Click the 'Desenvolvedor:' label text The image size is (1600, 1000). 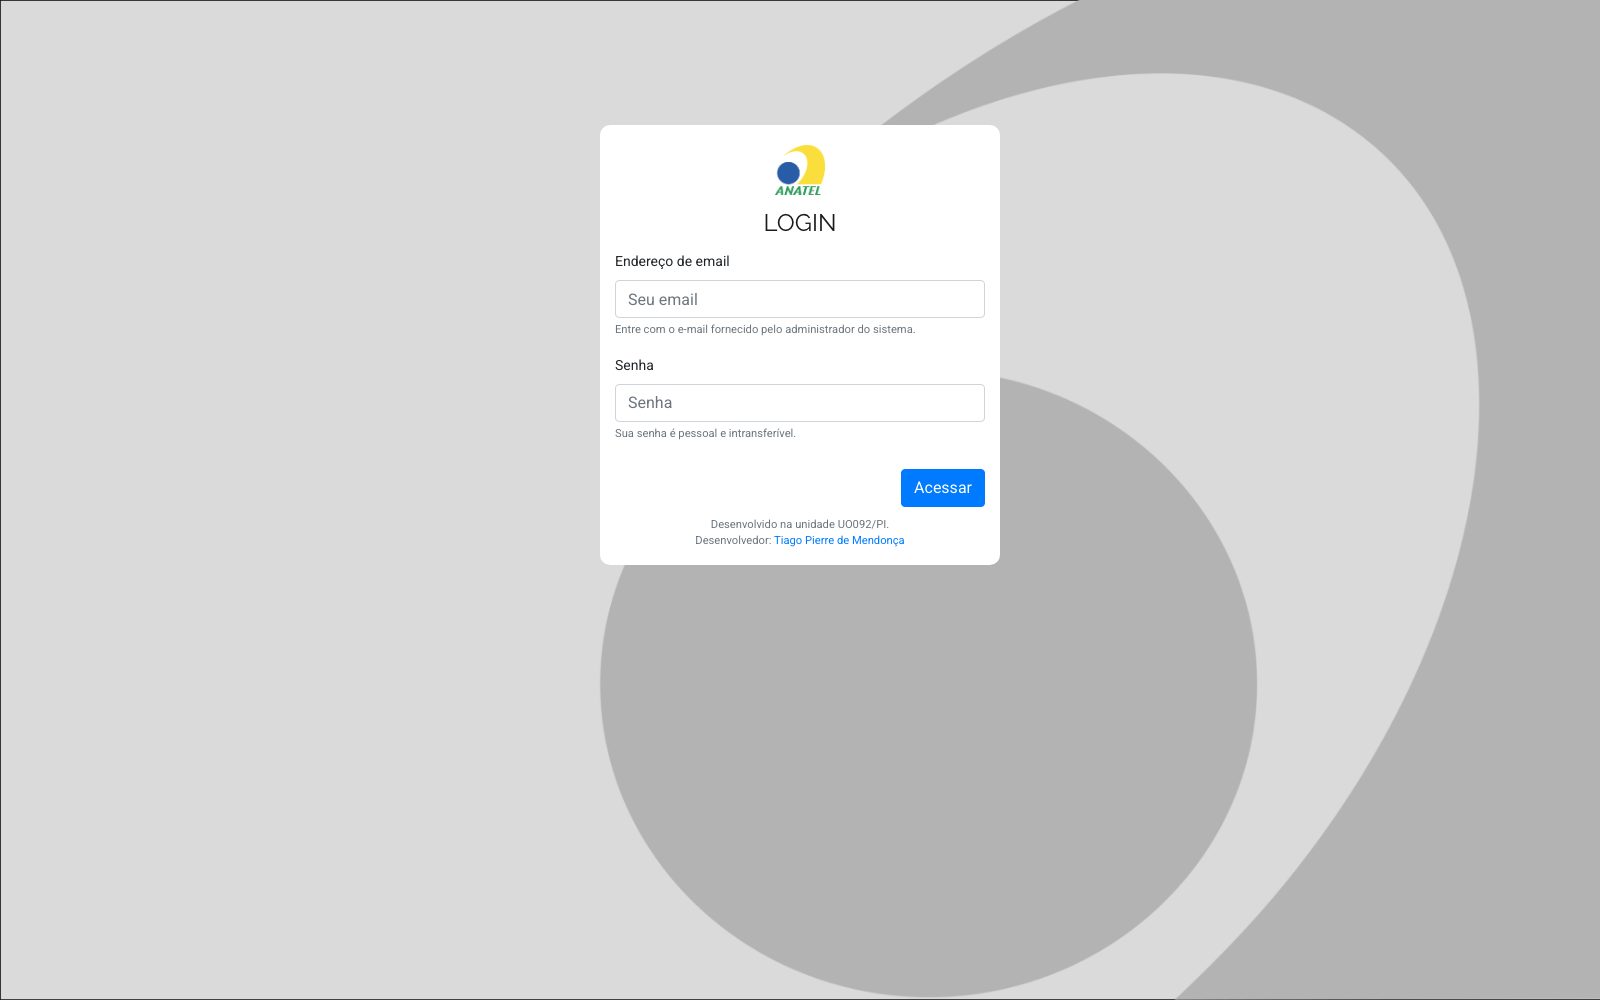[733, 540]
